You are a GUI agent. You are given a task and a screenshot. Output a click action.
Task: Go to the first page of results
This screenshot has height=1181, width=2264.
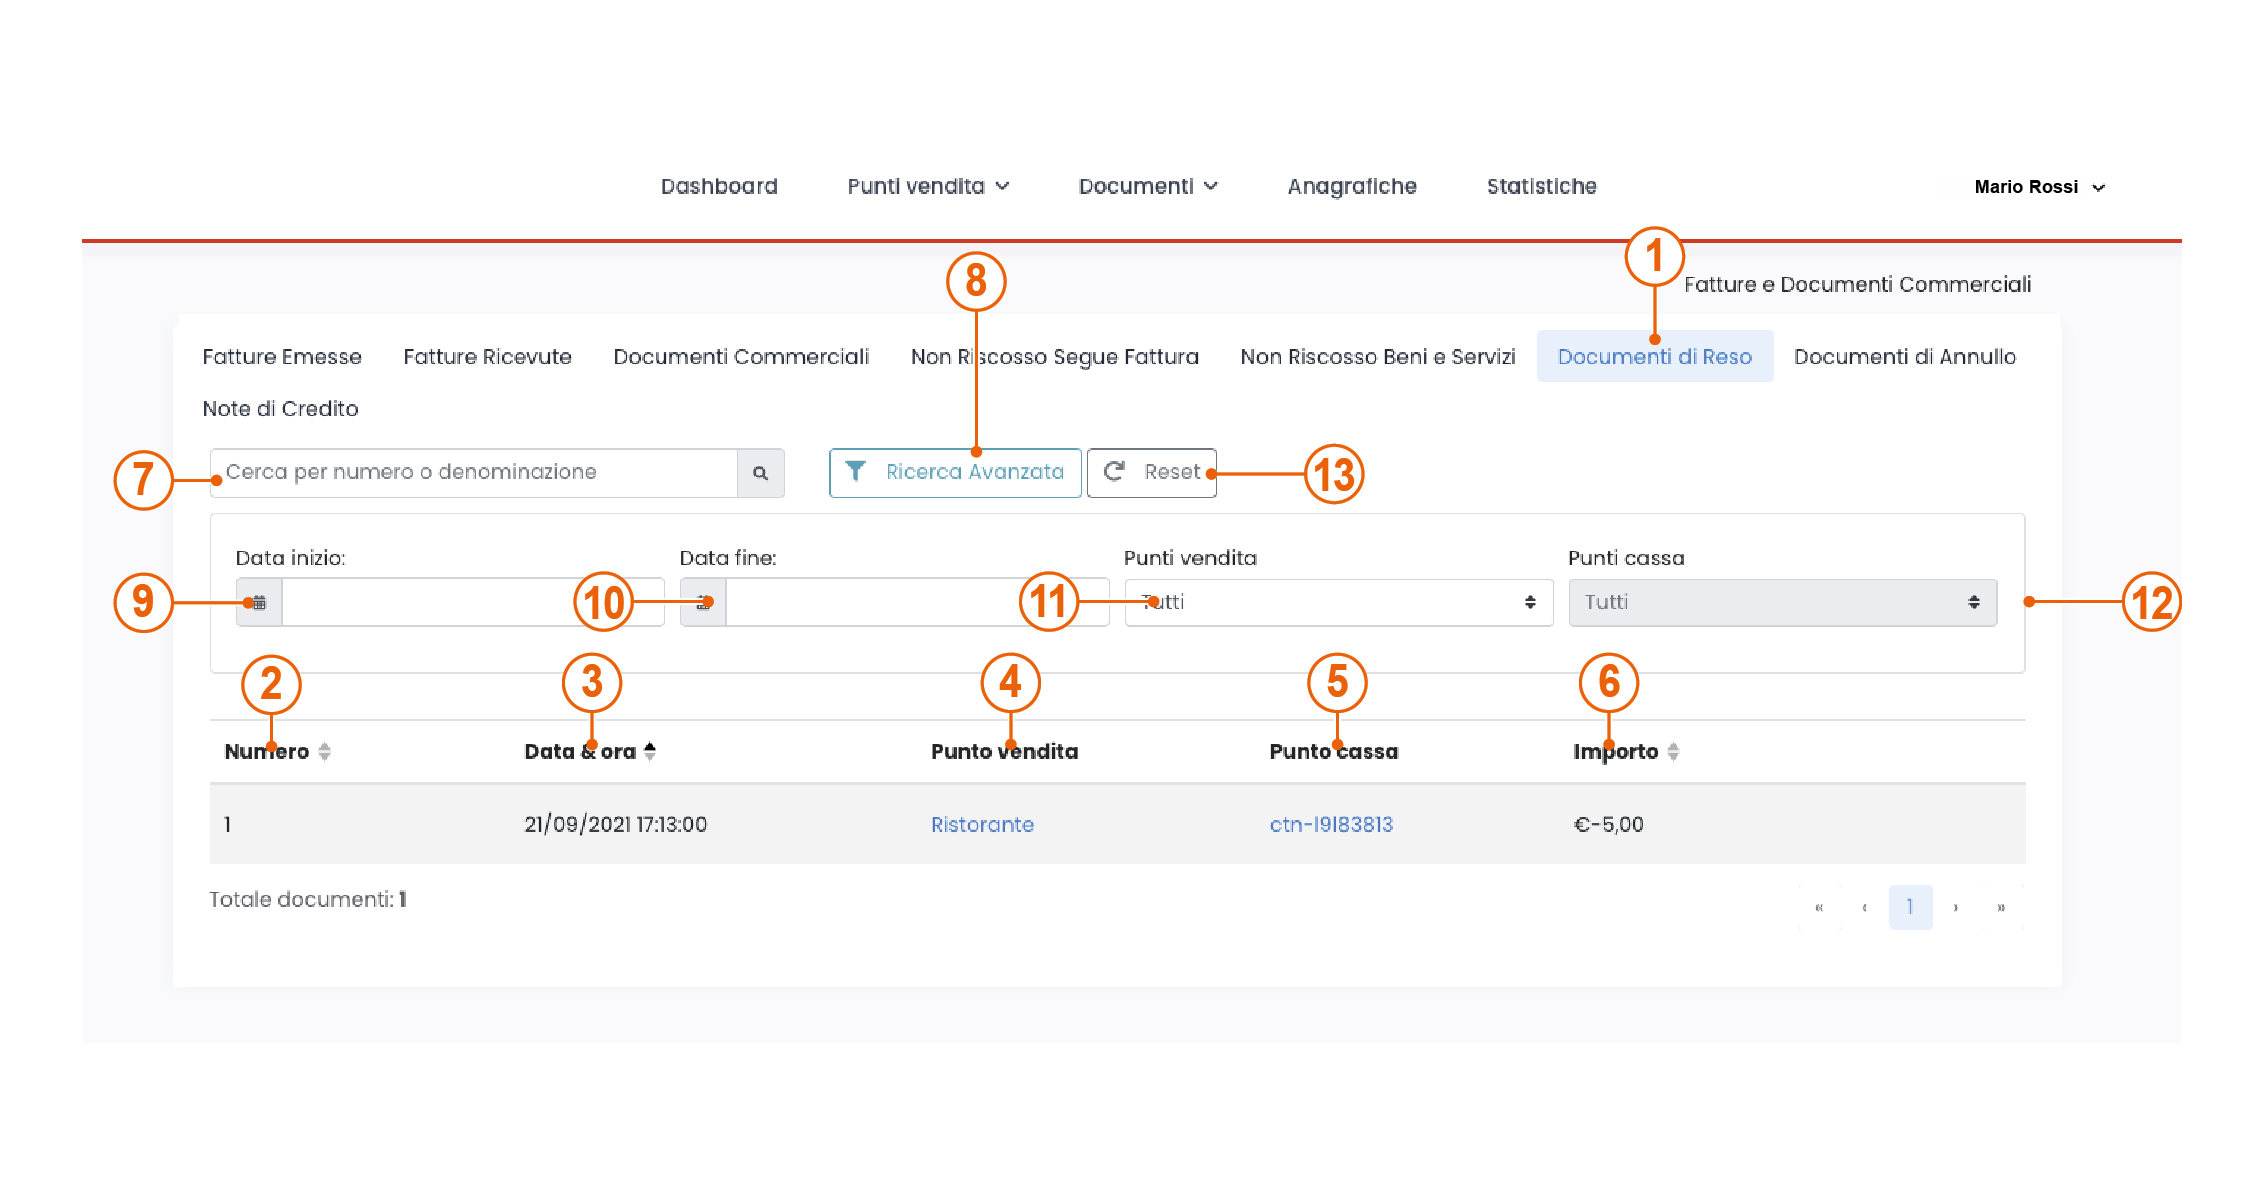[x=1819, y=908]
